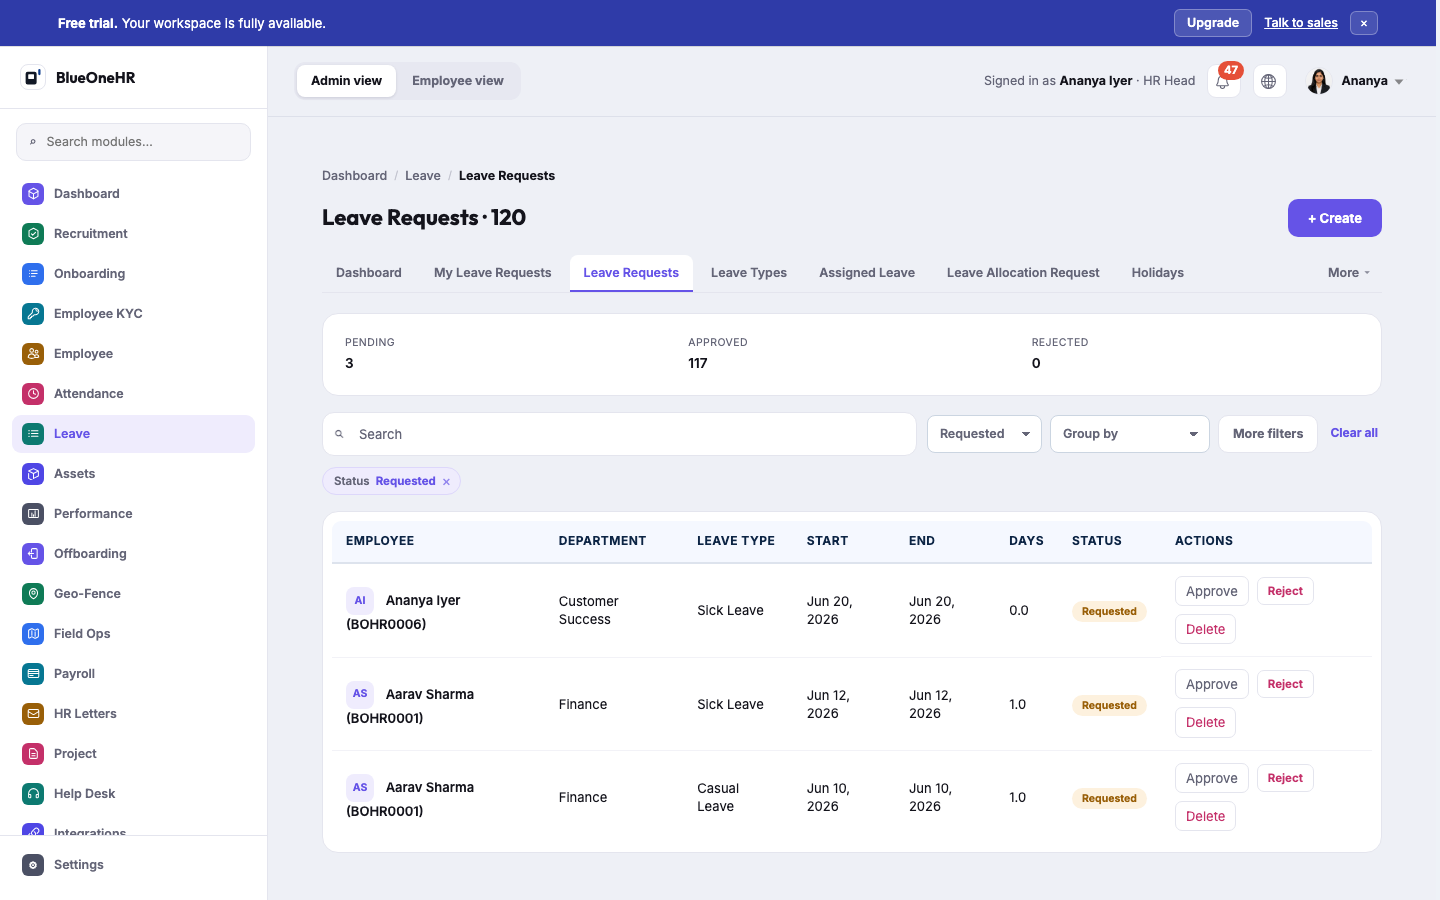Open the Offboarding sidebar icon
1440x900 pixels.
33,553
